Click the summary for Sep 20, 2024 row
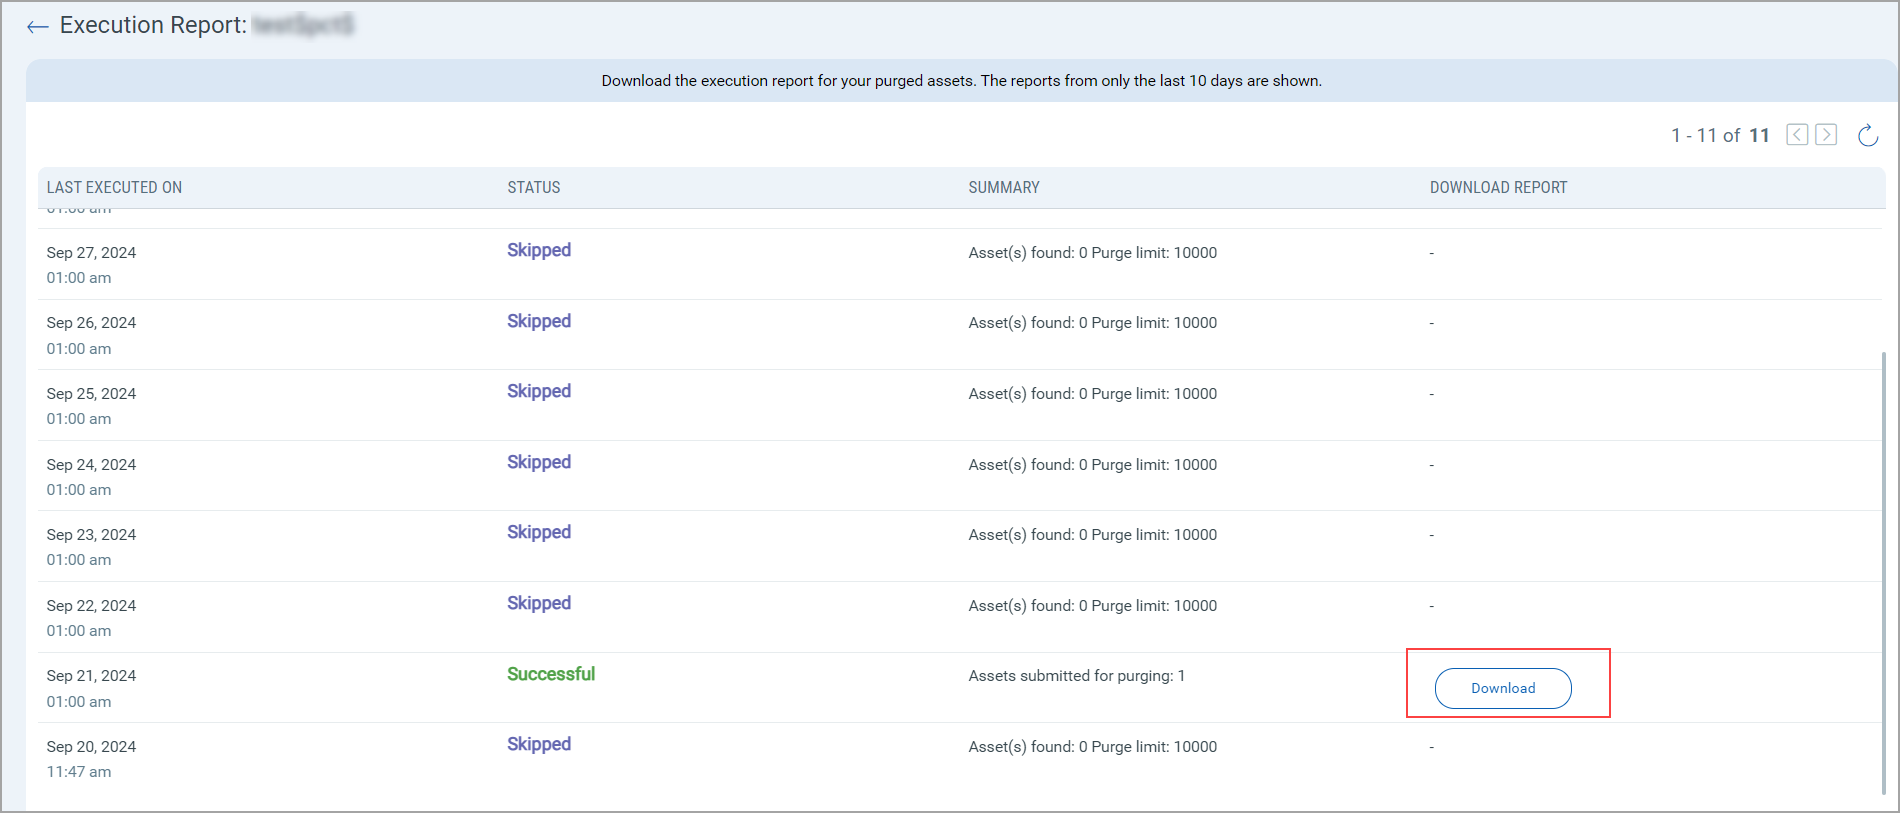The height and width of the screenshot is (813, 1900). [1092, 747]
